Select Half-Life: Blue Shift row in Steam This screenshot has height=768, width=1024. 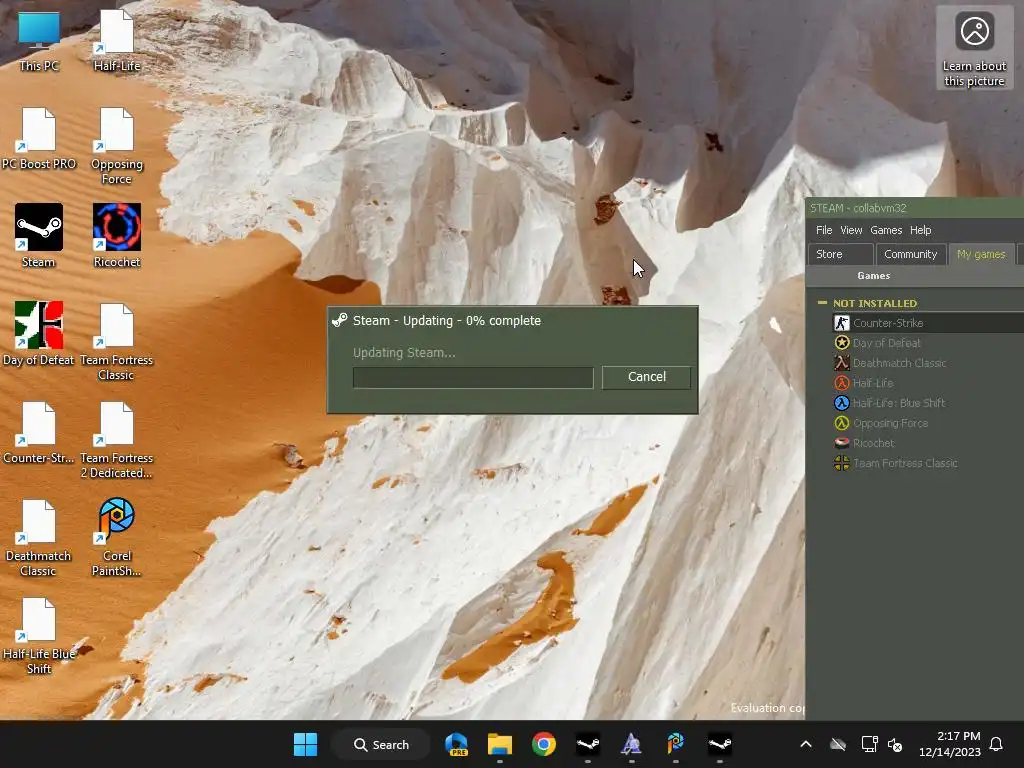click(x=929, y=403)
